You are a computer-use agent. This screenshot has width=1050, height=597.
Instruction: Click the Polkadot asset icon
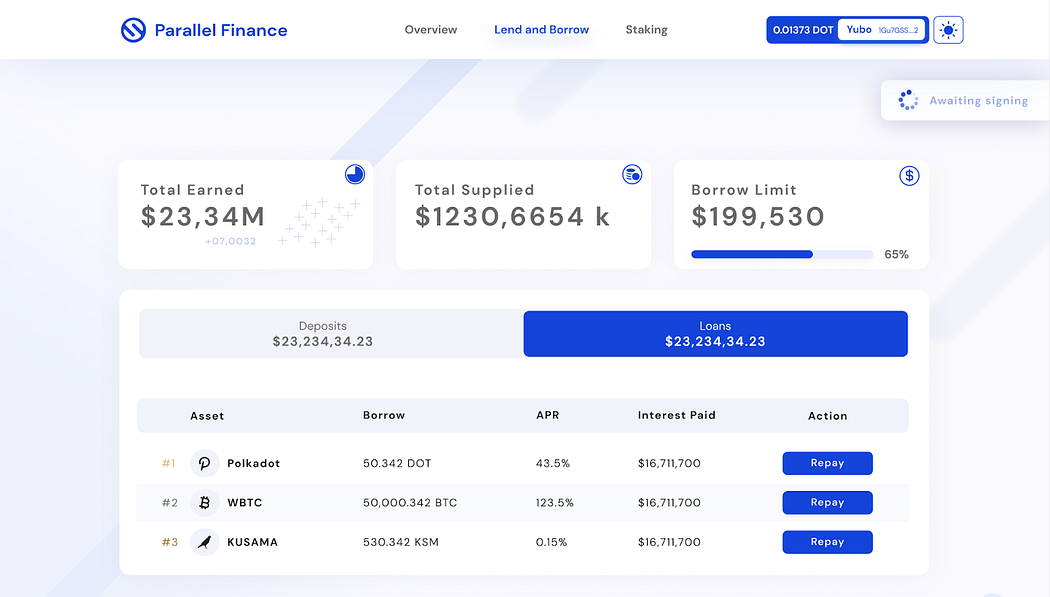[205, 463]
